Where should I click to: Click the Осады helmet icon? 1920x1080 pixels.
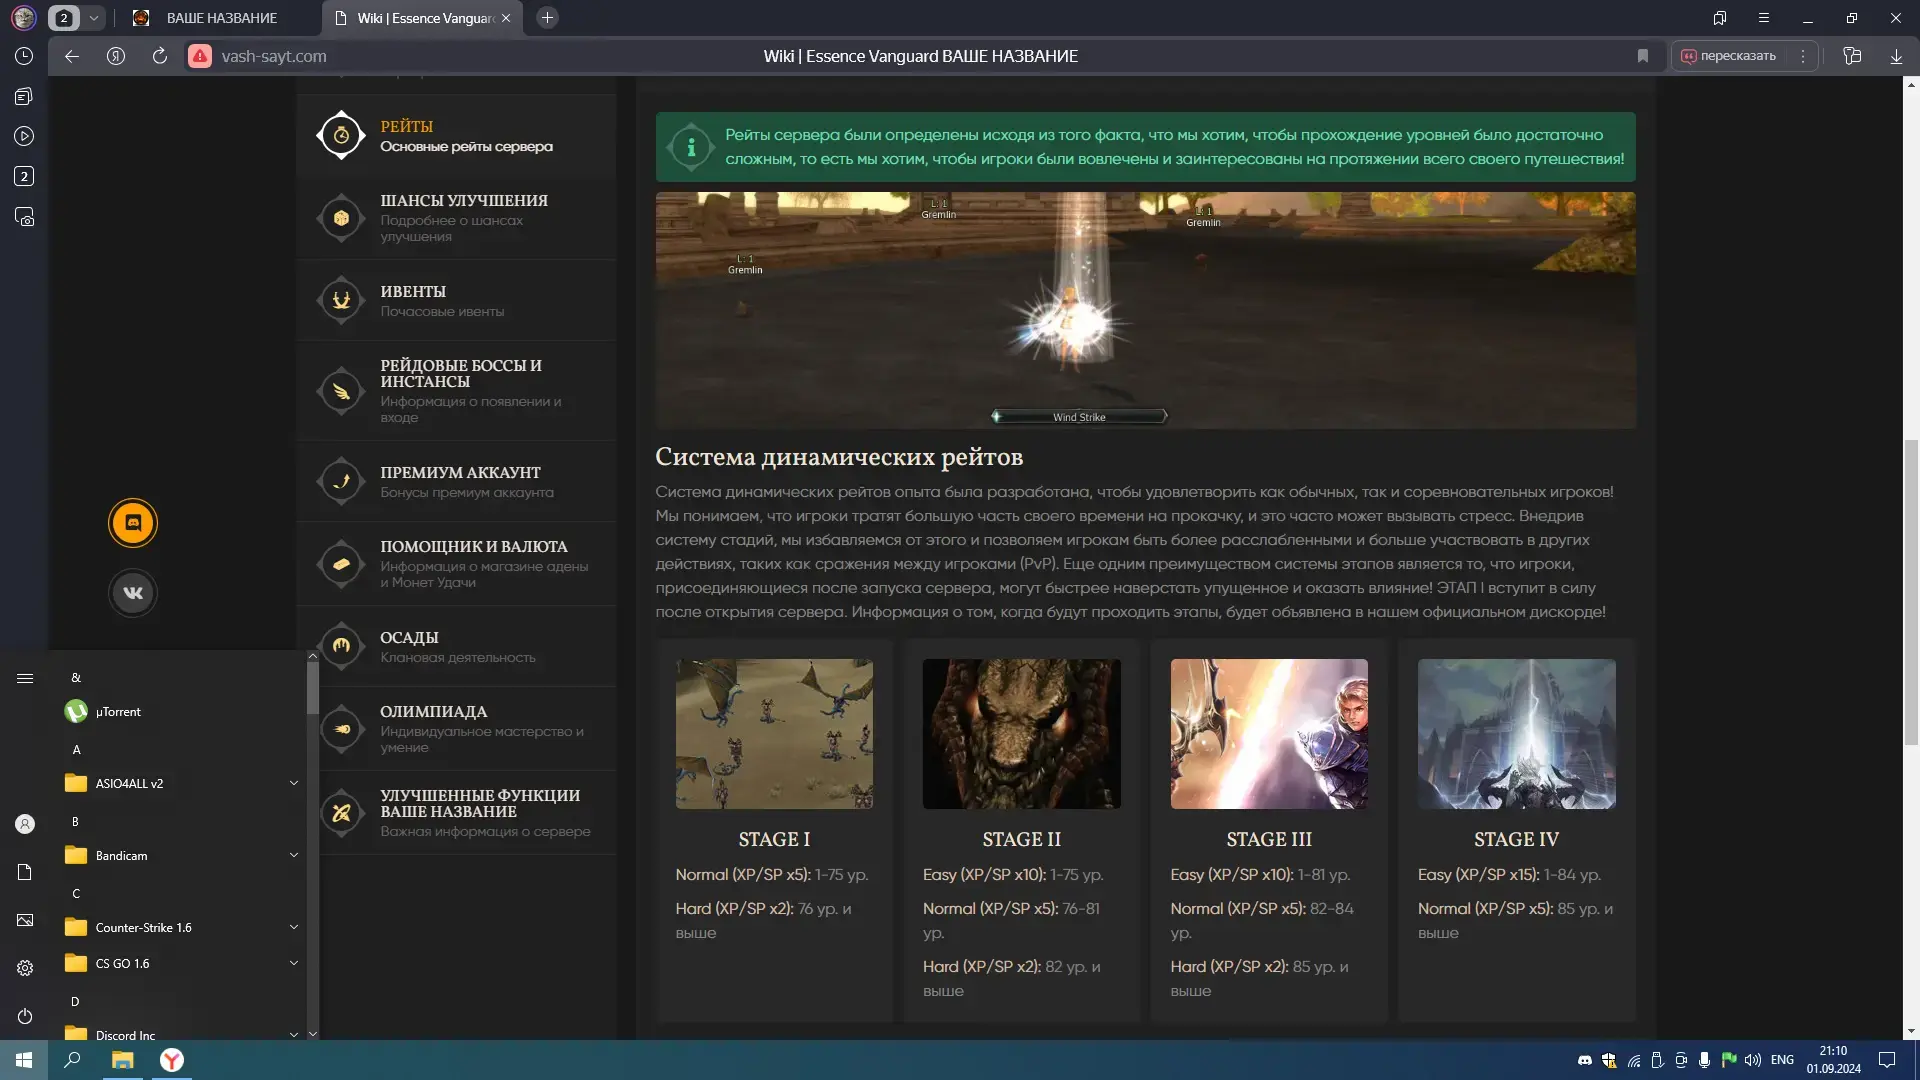[x=341, y=646]
